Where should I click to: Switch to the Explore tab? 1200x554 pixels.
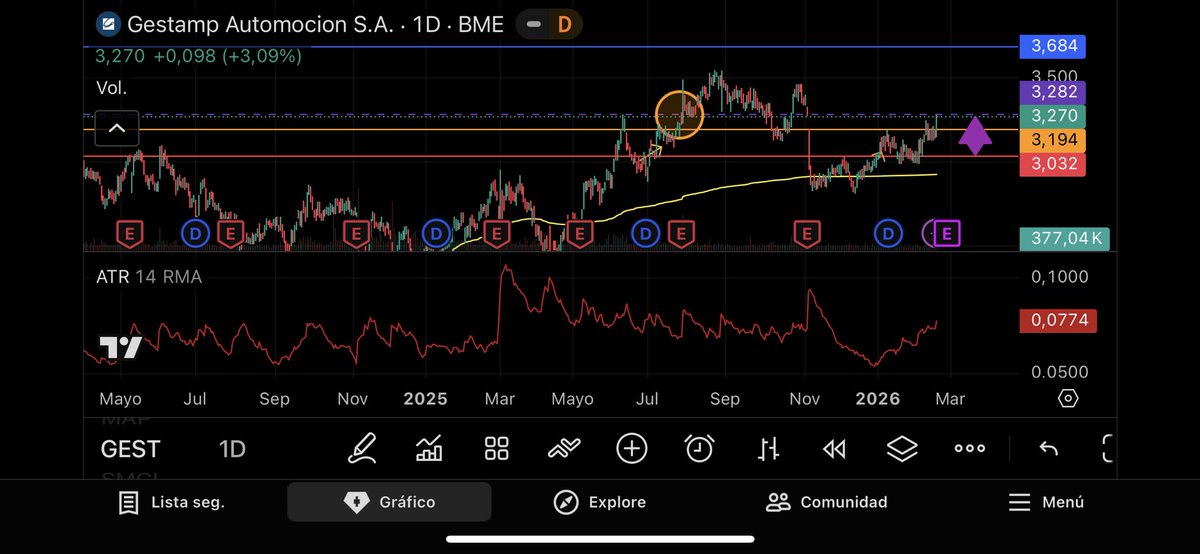click(x=600, y=502)
